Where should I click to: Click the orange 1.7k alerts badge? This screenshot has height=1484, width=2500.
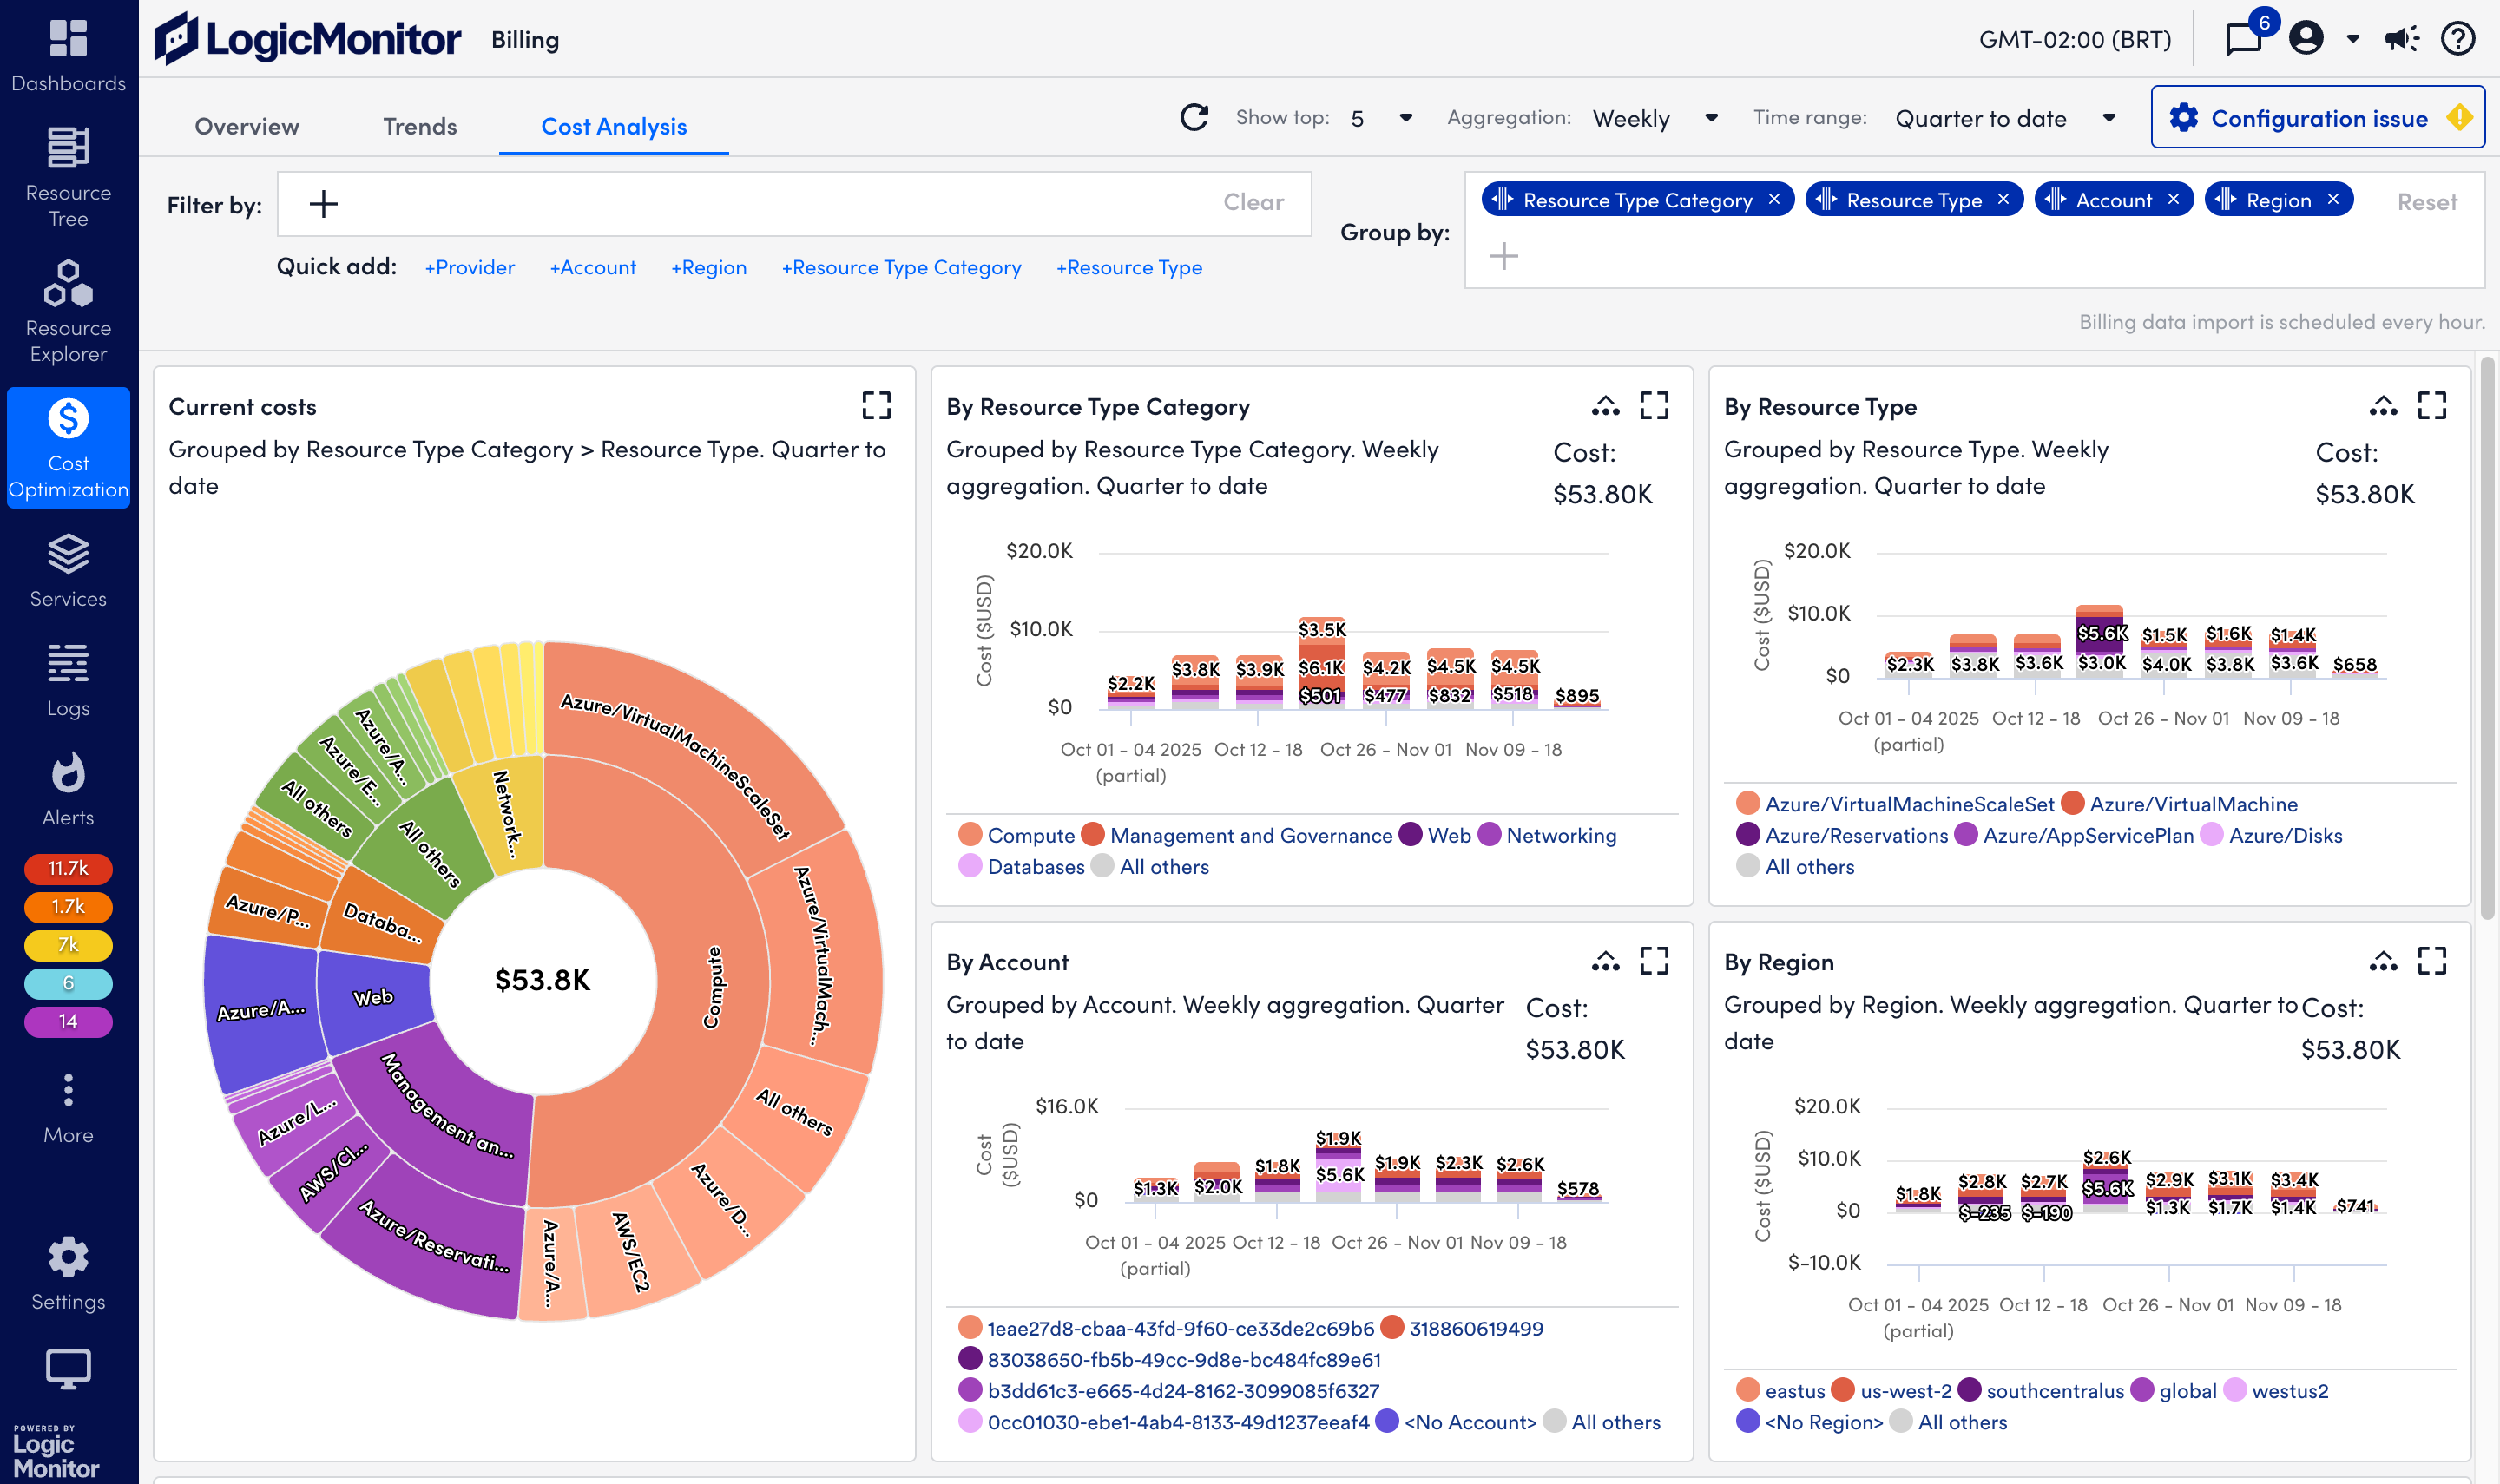(68, 906)
